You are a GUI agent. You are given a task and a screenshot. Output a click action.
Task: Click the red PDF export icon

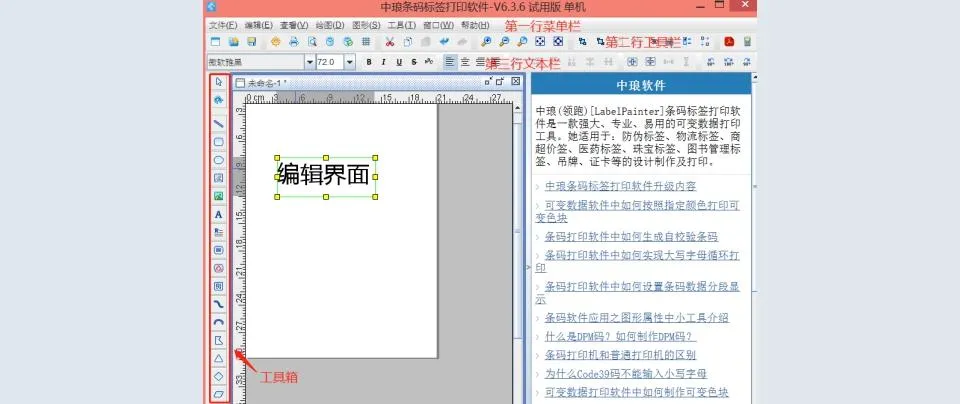pos(729,42)
